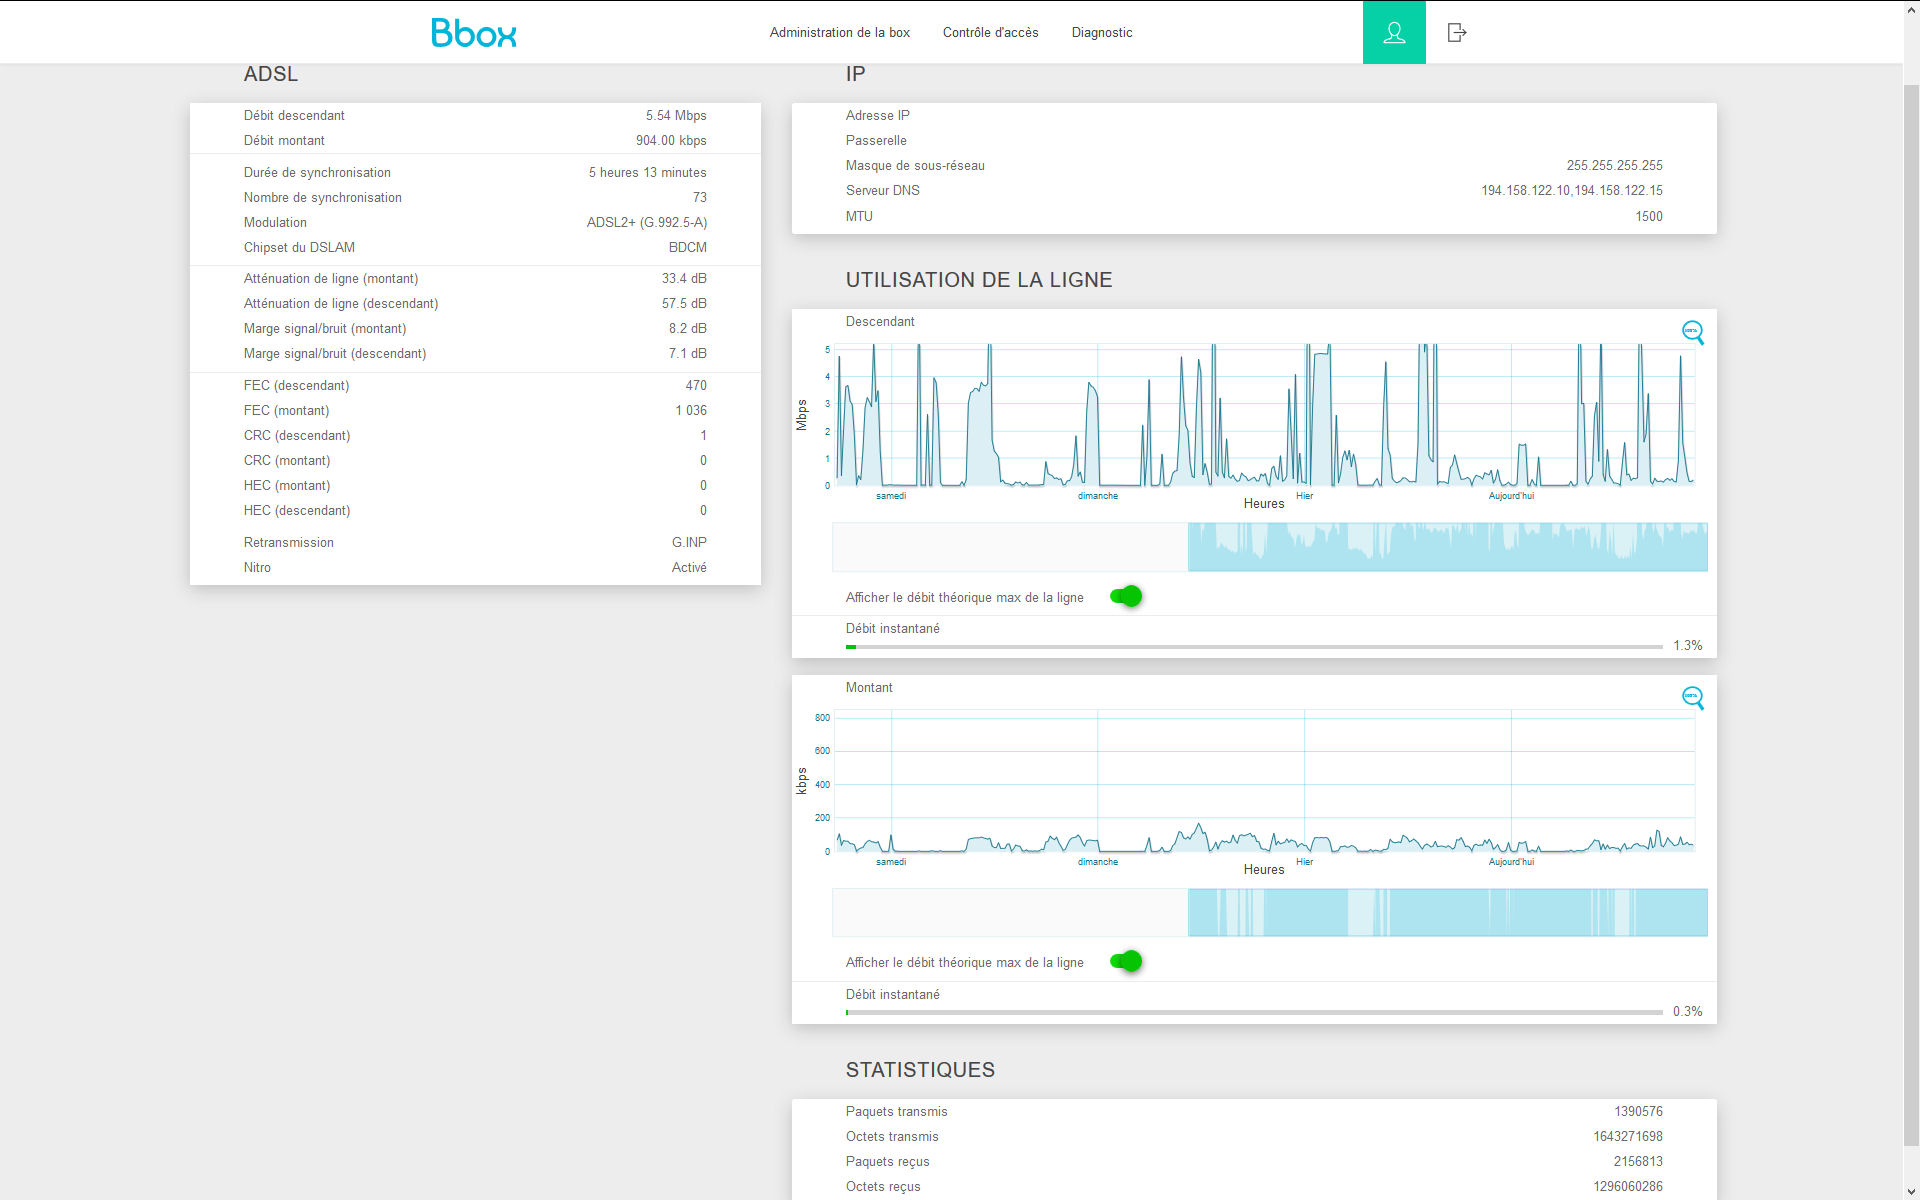This screenshot has width=1920, height=1200.
Task: Open the Administration de la box menu
Action: (x=840, y=33)
